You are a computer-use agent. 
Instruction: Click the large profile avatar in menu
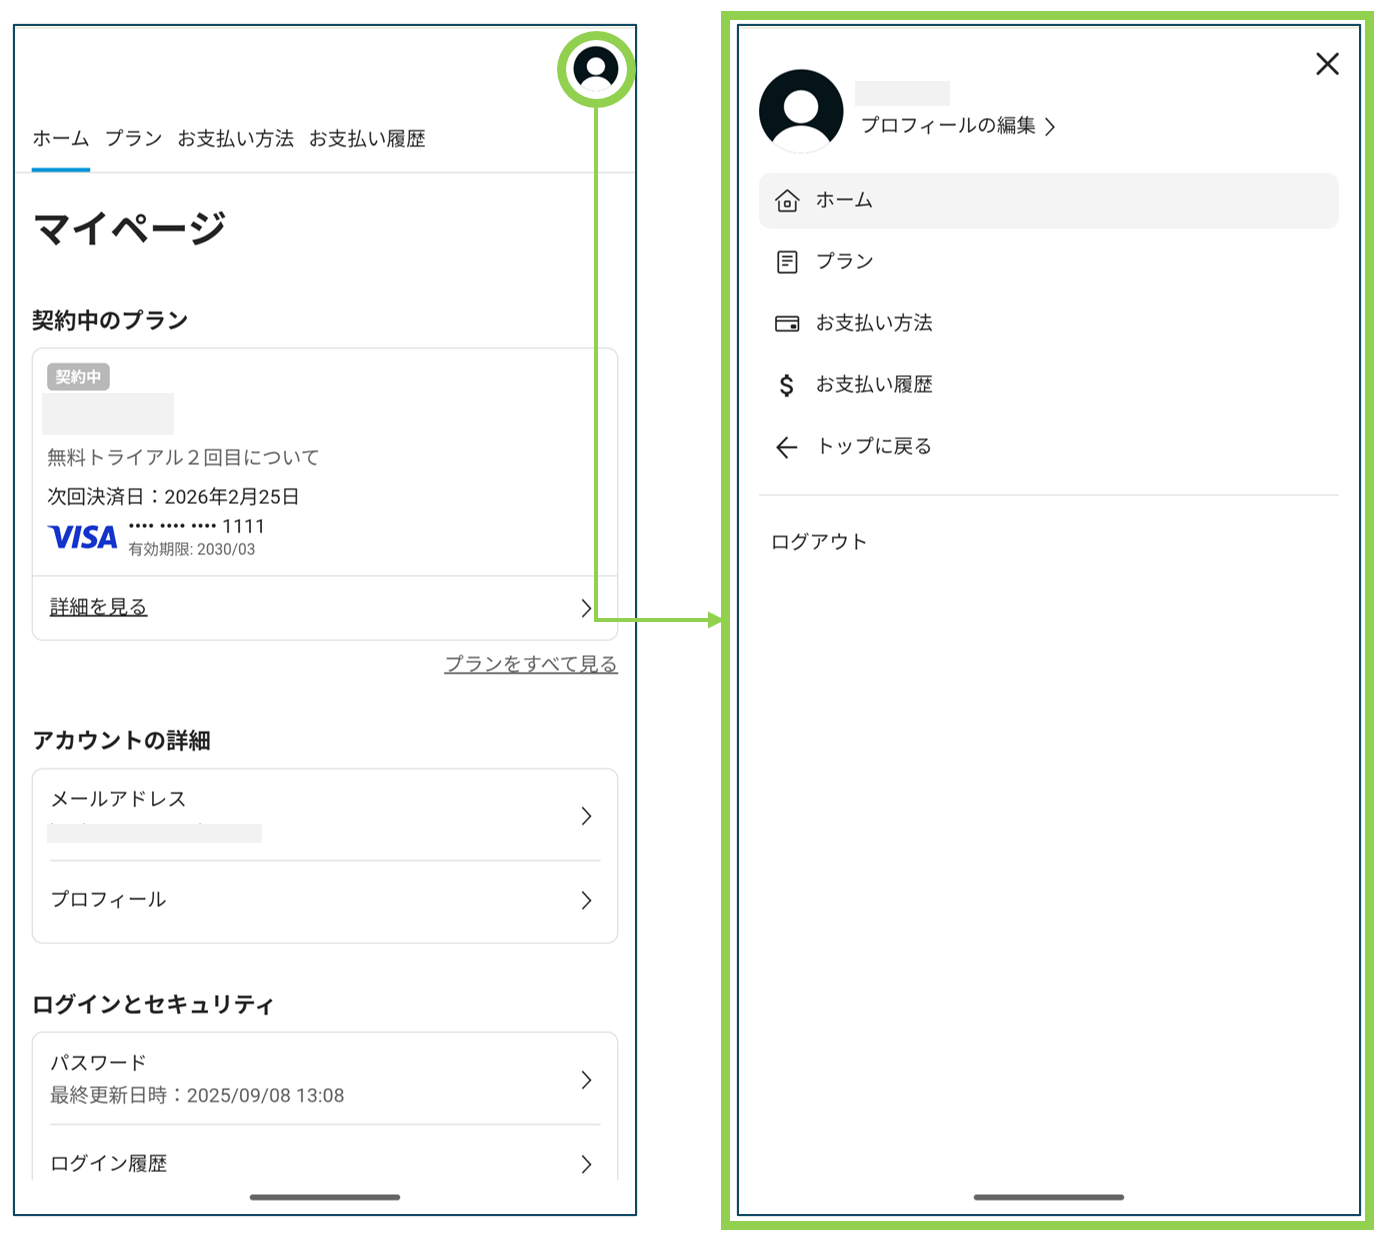pos(801,111)
